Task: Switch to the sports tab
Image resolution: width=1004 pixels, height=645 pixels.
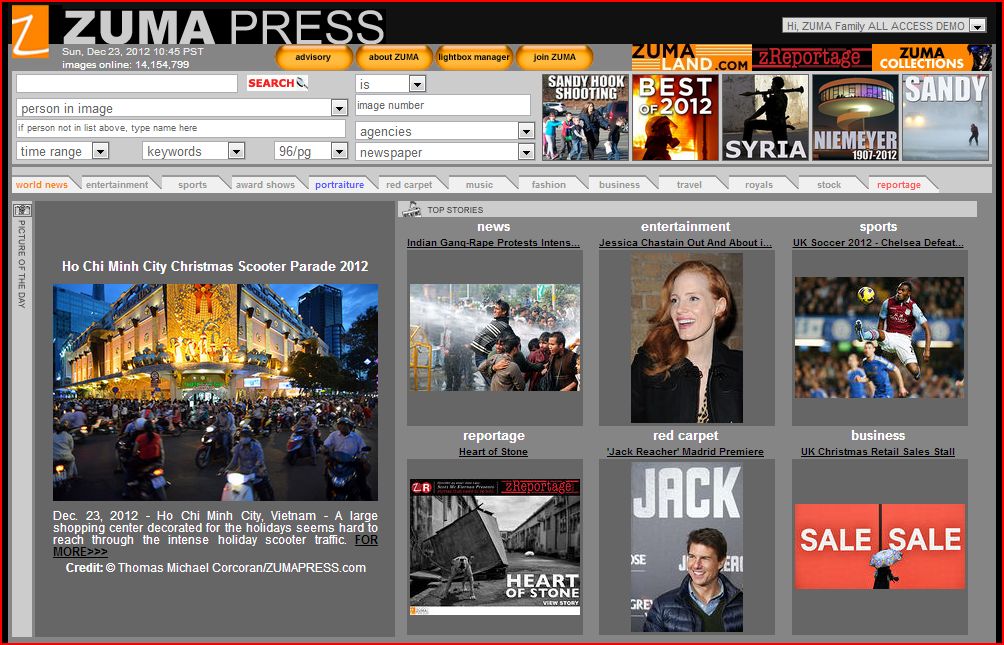Action: (193, 184)
